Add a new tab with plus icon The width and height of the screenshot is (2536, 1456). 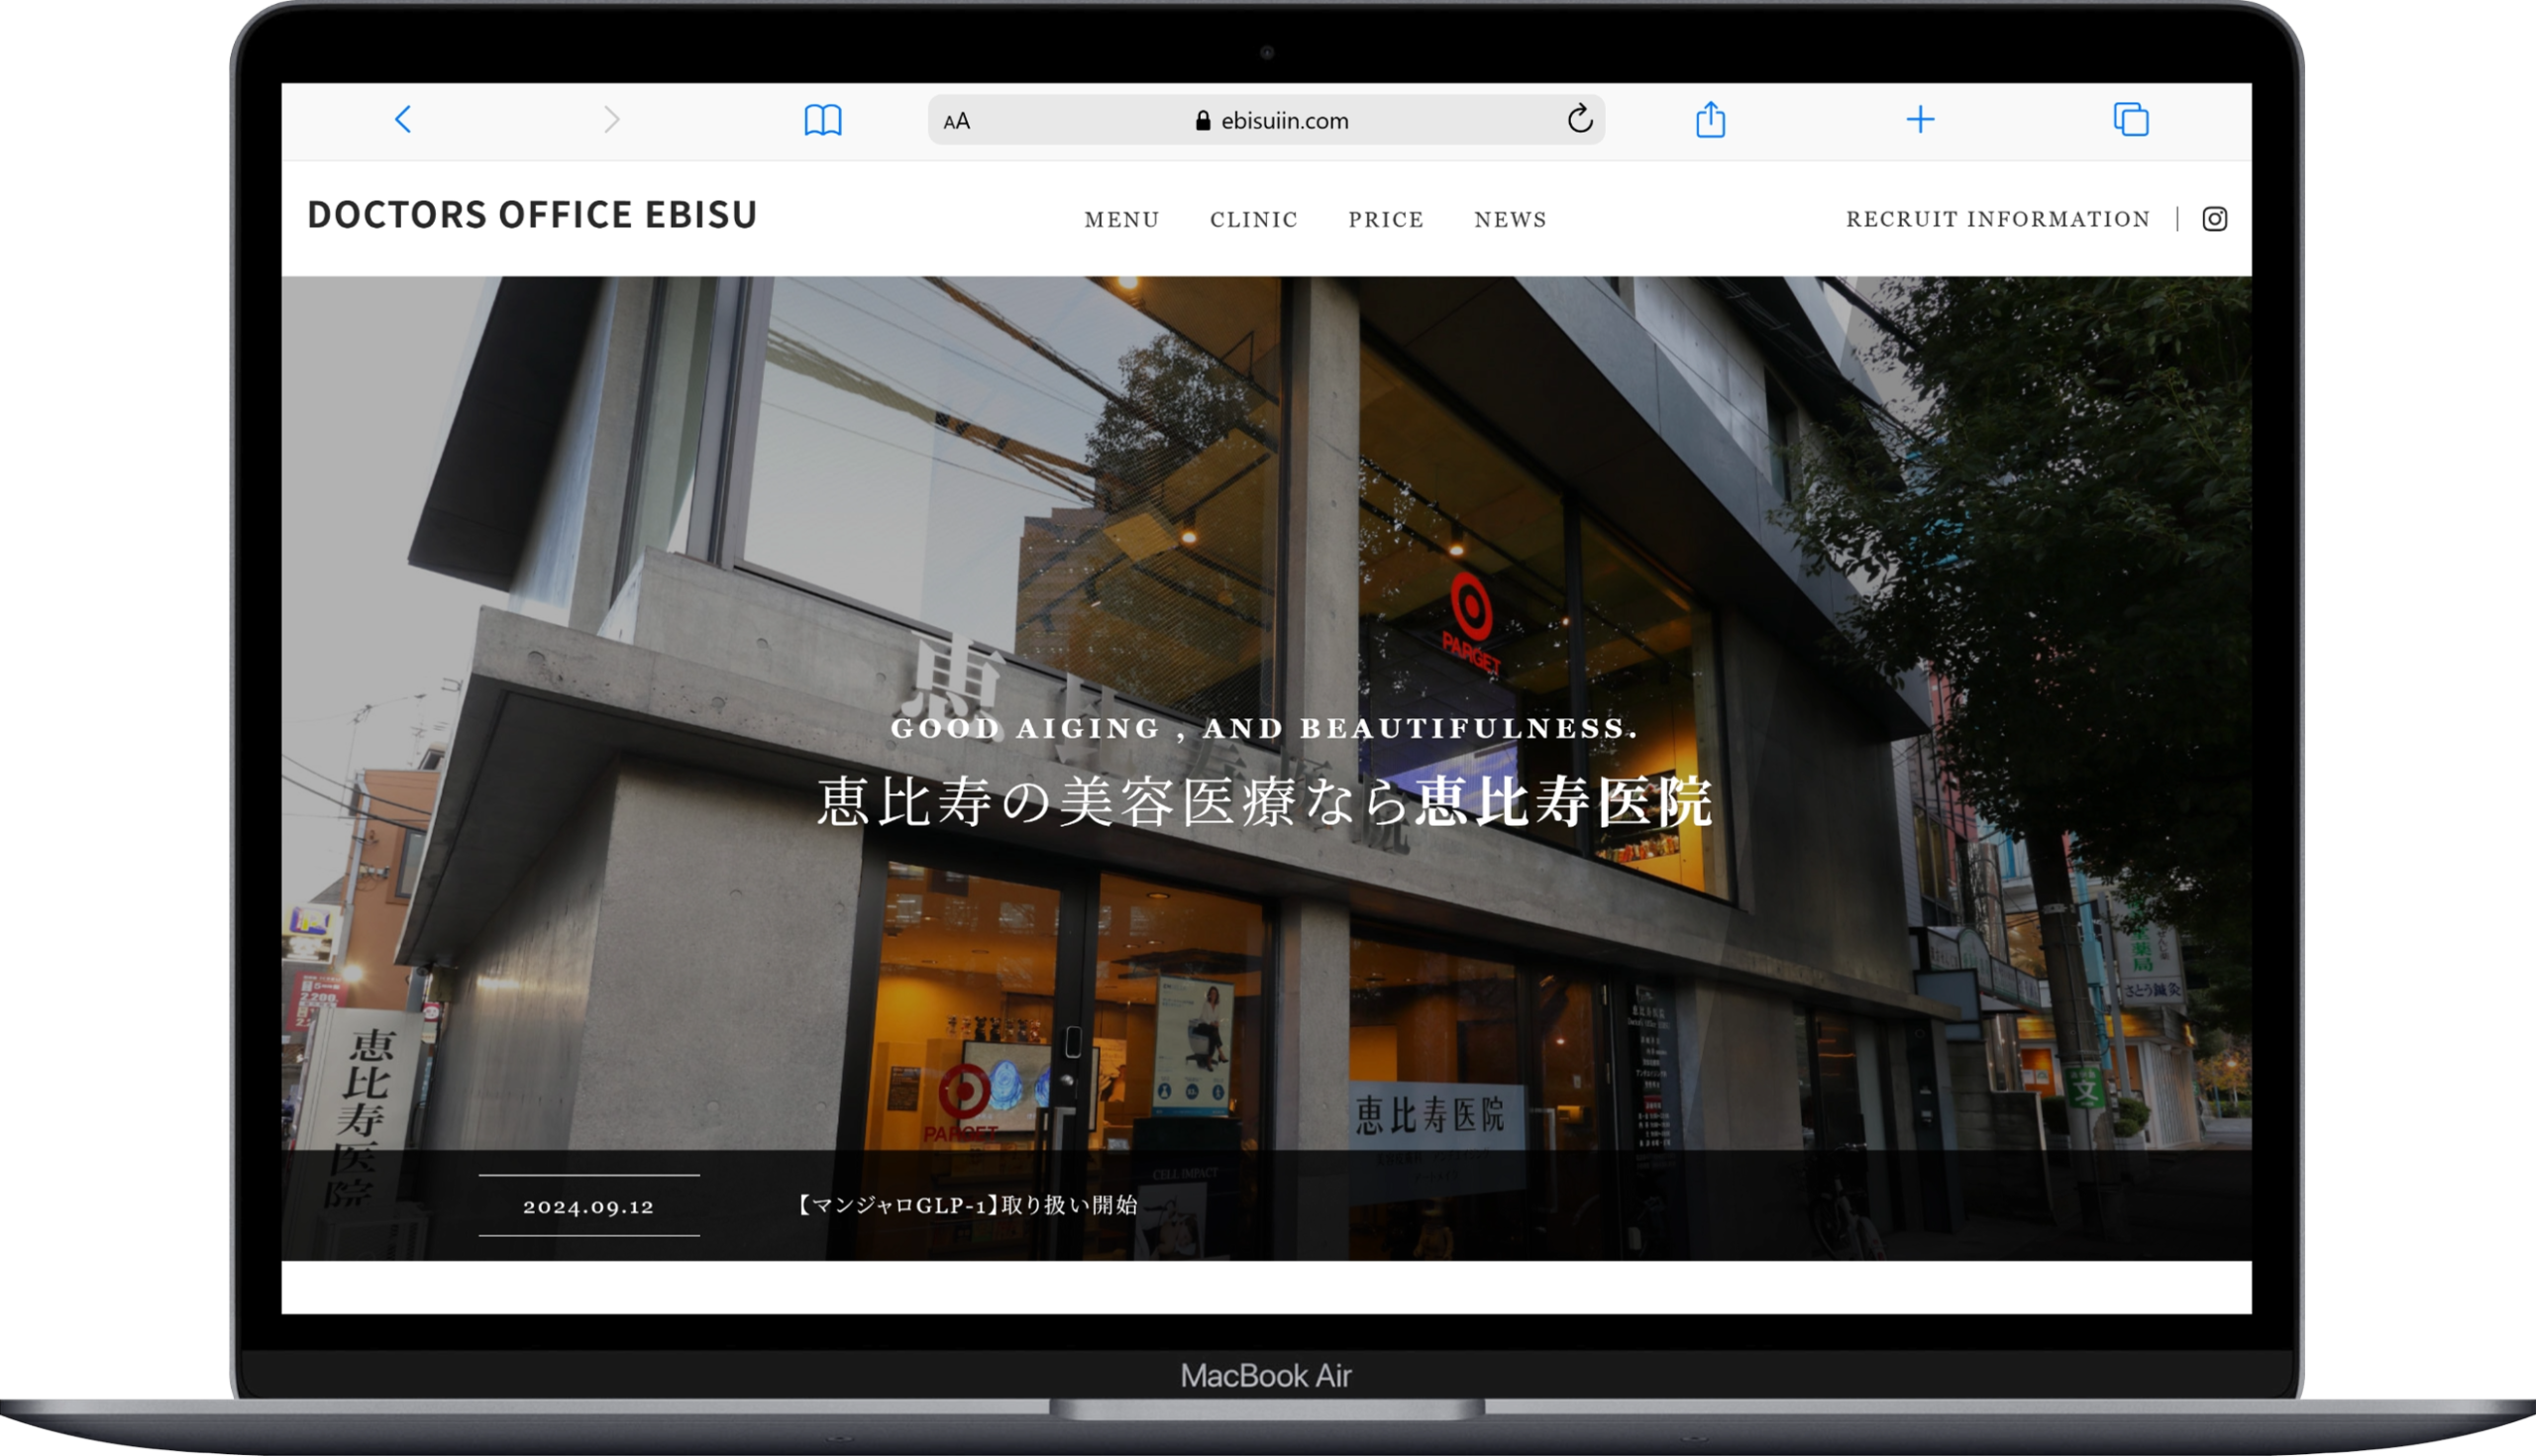(x=1920, y=120)
